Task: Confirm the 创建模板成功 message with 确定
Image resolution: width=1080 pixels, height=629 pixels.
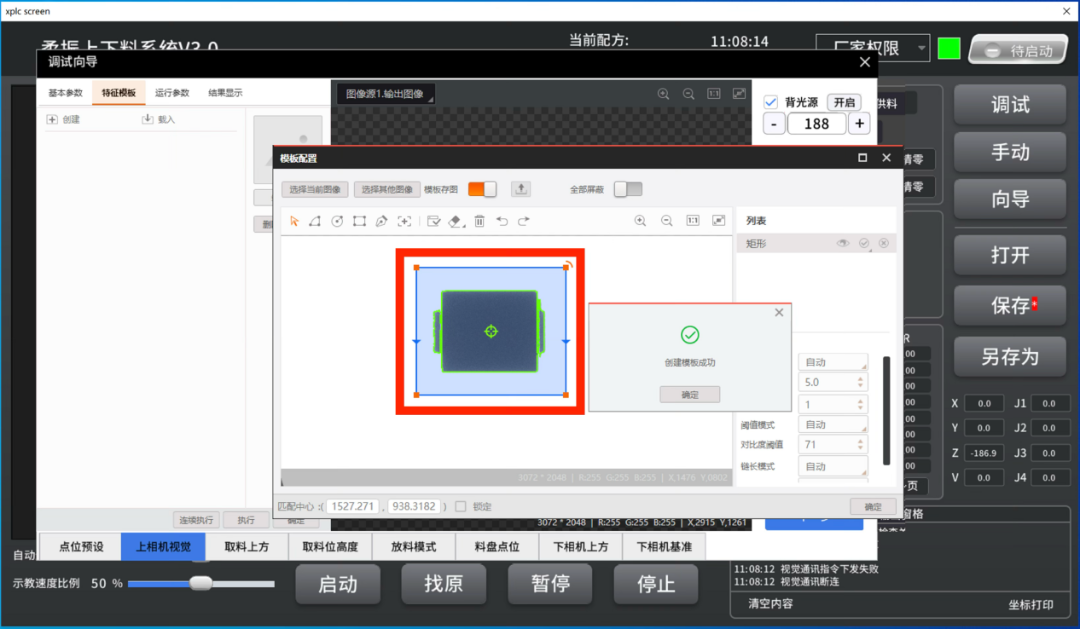Action: coord(689,395)
